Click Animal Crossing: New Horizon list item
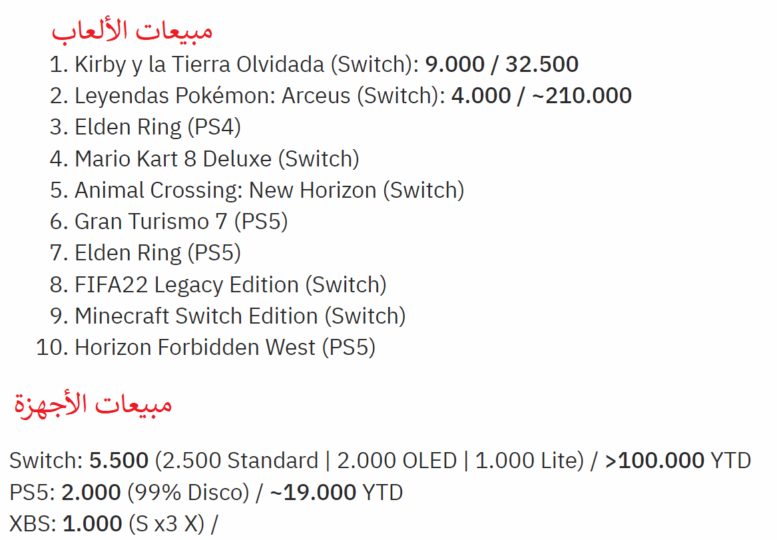This screenshot has height=540, width=777. tap(268, 190)
